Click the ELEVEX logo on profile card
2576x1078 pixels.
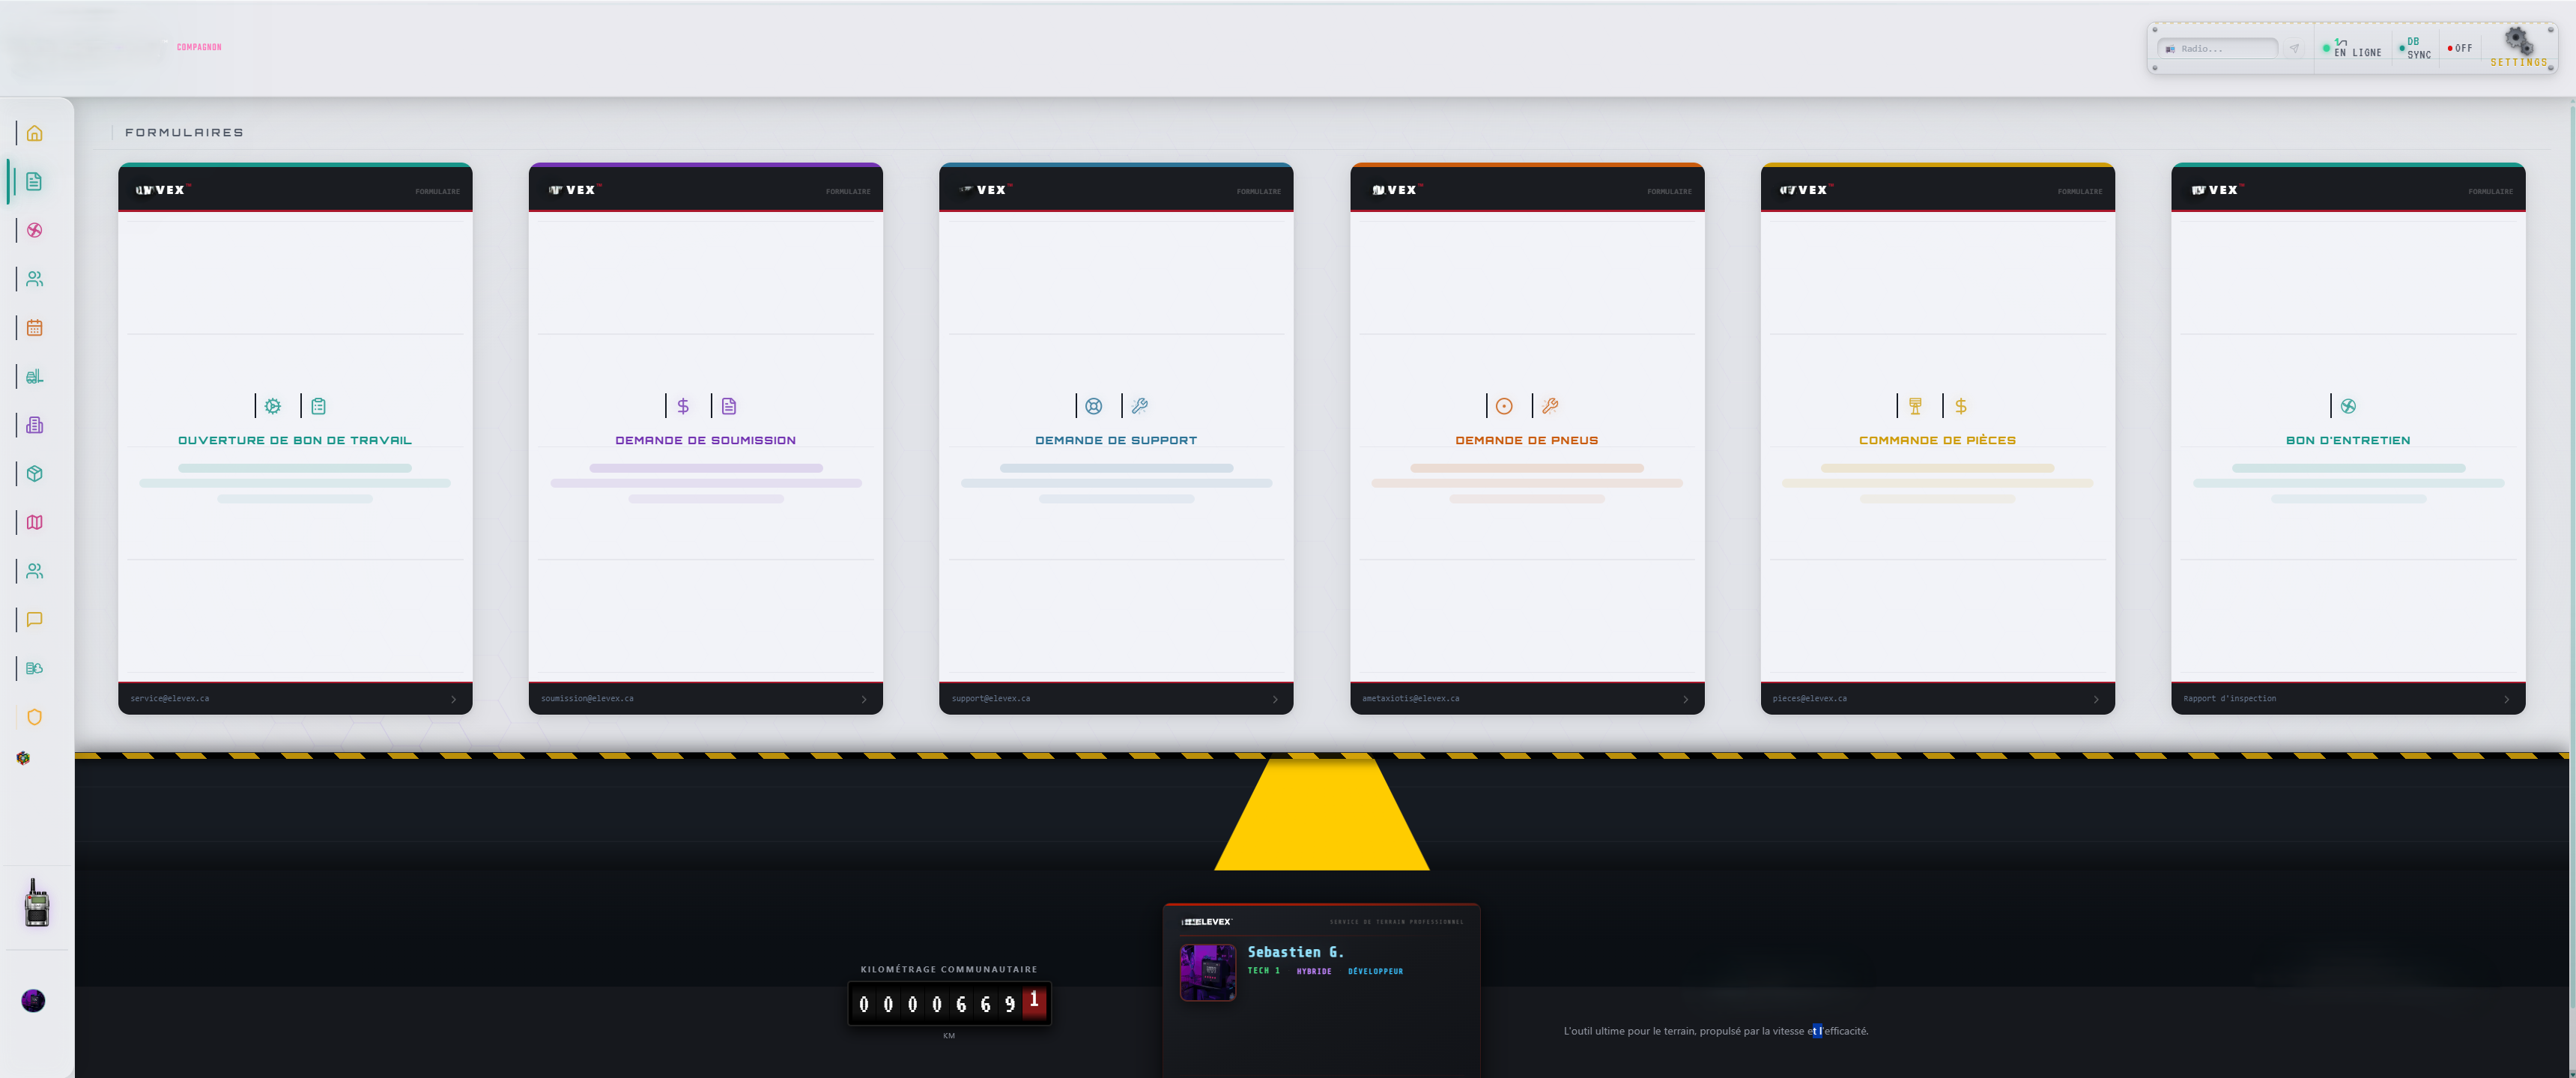tap(1207, 922)
